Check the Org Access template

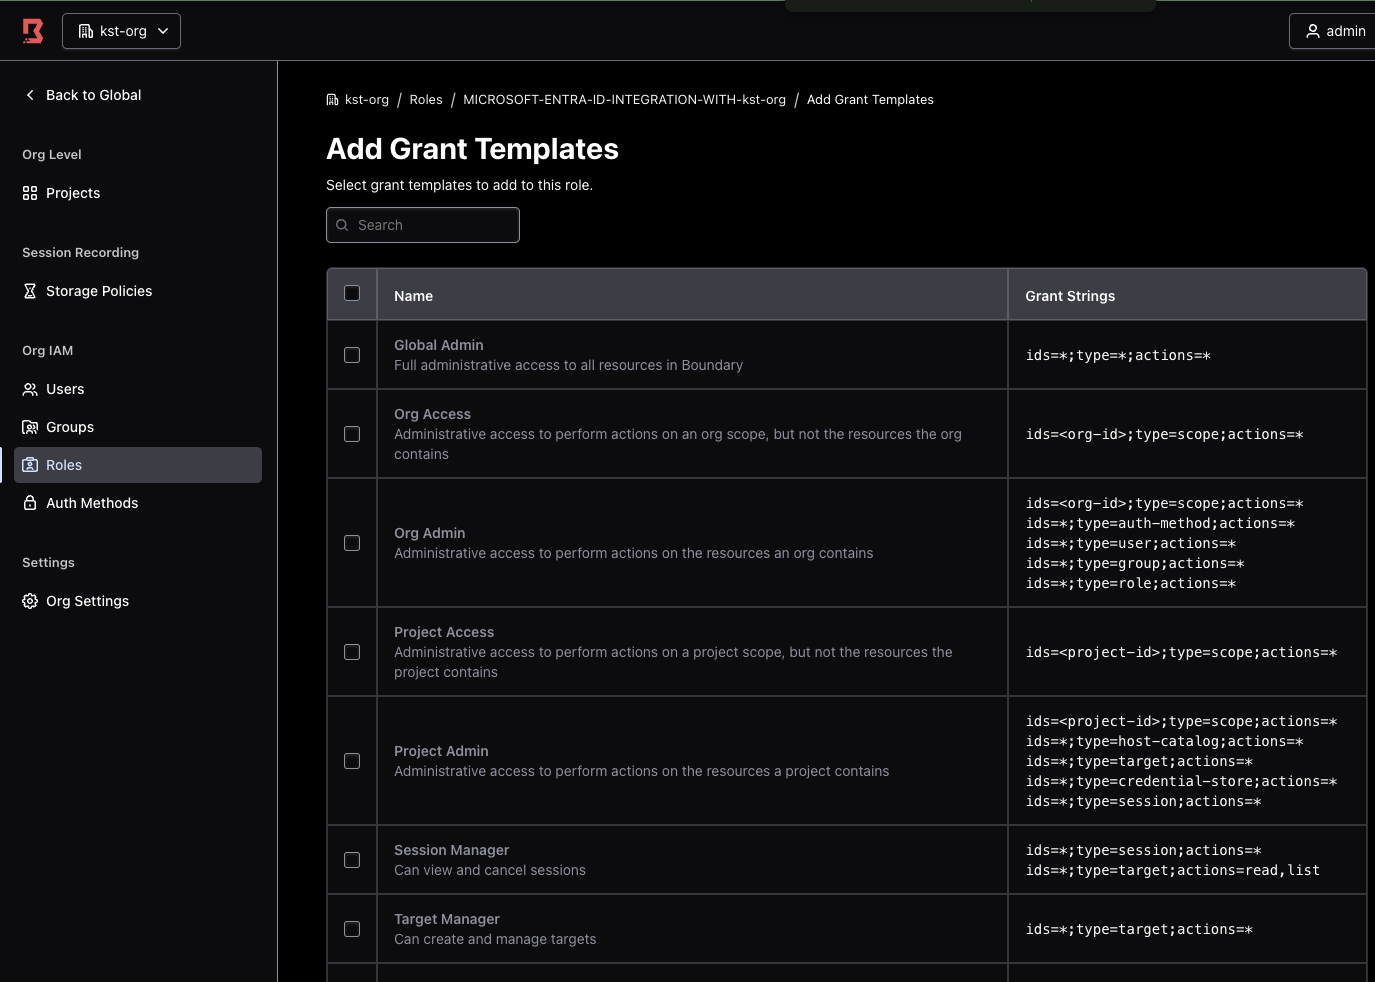[352, 434]
